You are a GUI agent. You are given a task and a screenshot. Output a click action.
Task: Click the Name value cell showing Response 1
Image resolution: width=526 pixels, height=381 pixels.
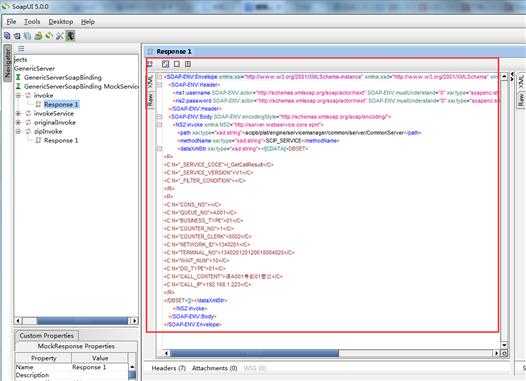pyautogui.click(x=100, y=367)
